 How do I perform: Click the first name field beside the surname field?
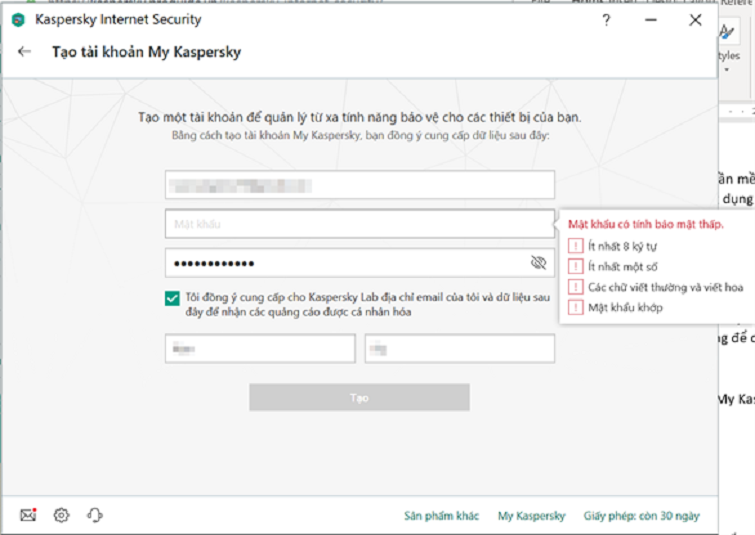tap(260, 349)
